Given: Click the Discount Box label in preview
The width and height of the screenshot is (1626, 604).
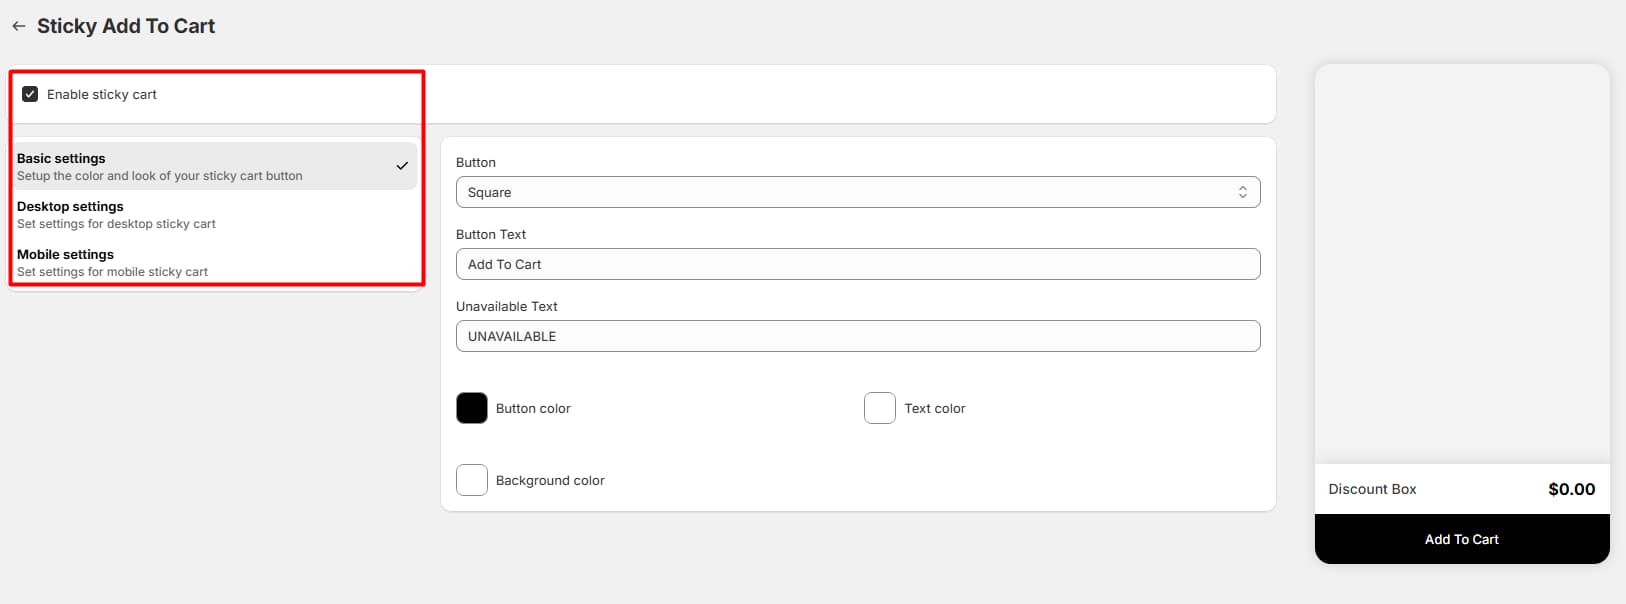Looking at the screenshot, I should 1372,489.
